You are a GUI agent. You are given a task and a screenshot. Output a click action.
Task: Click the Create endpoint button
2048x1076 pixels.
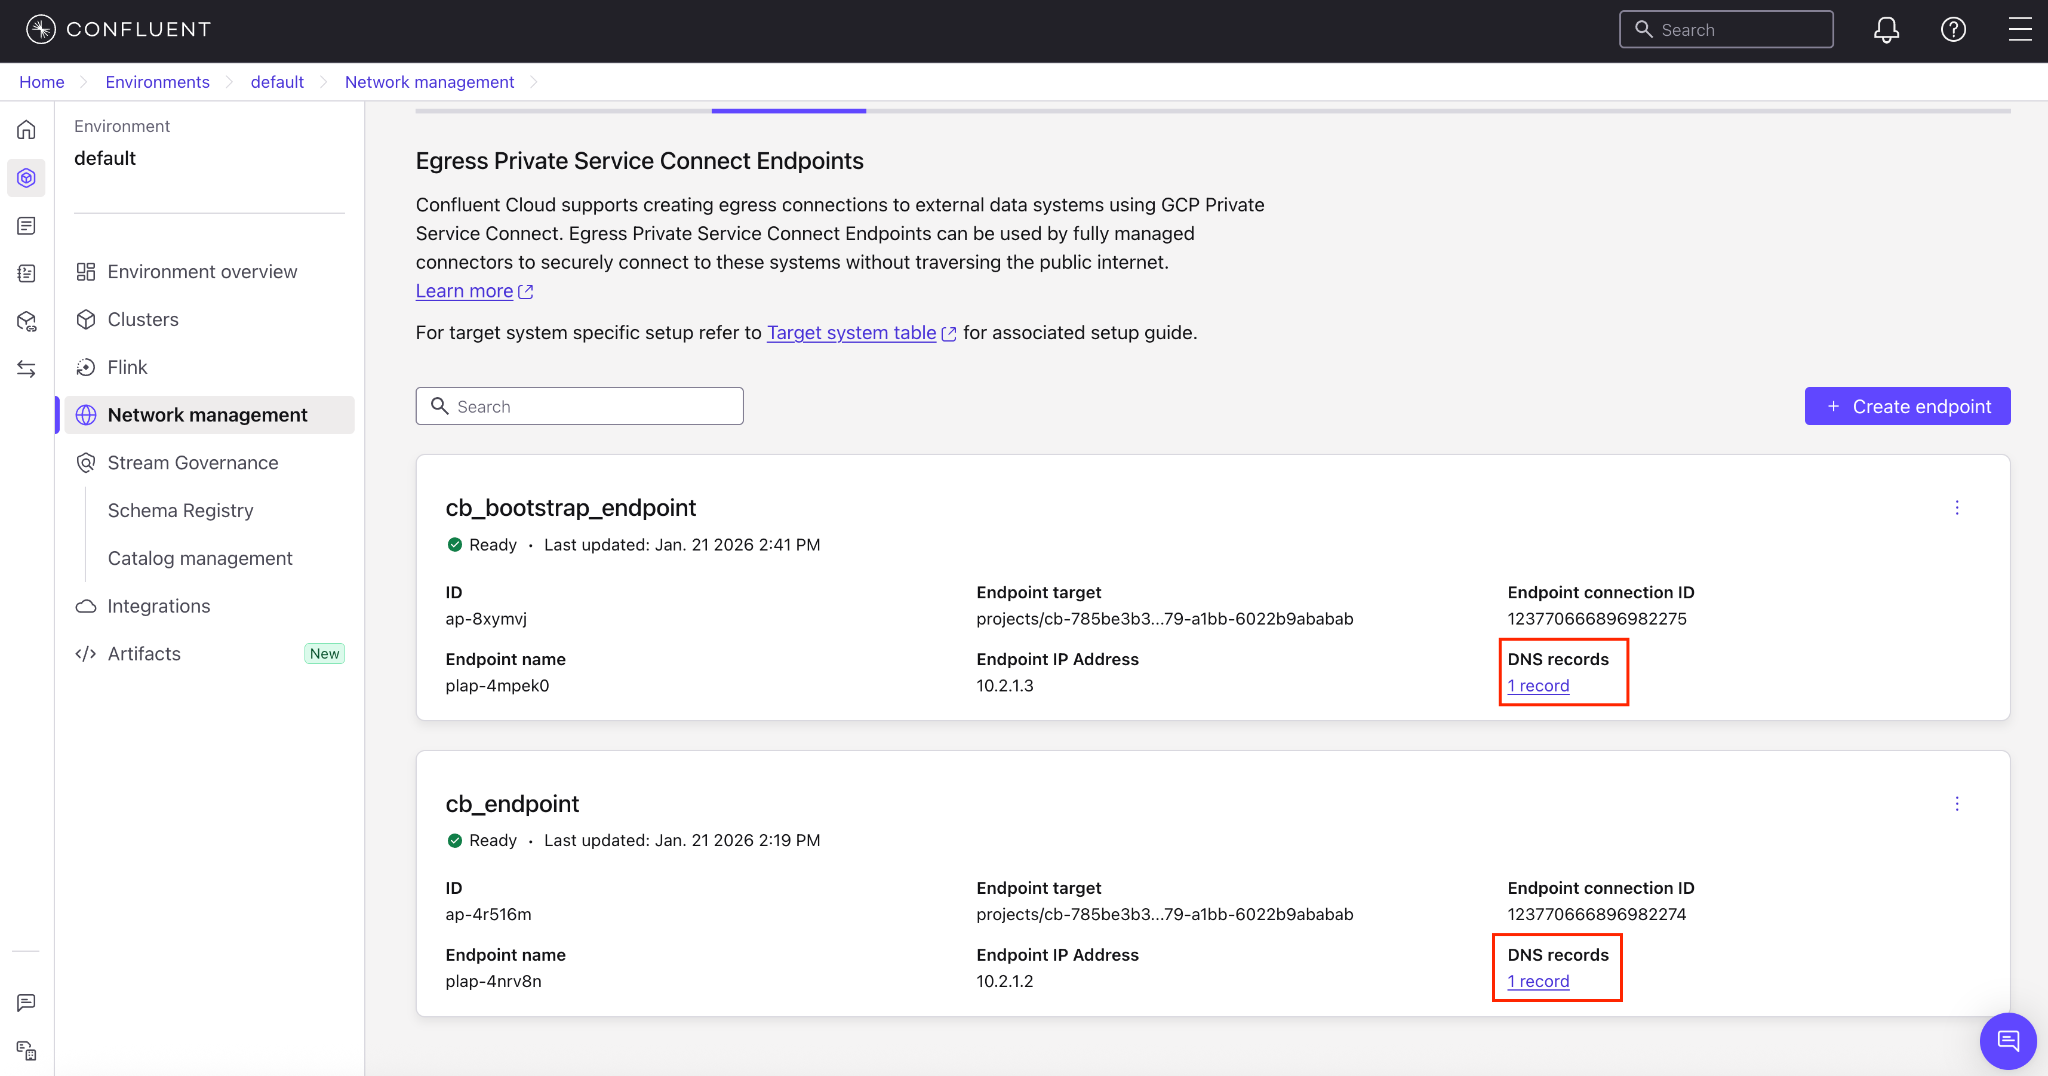pos(1907,406)
